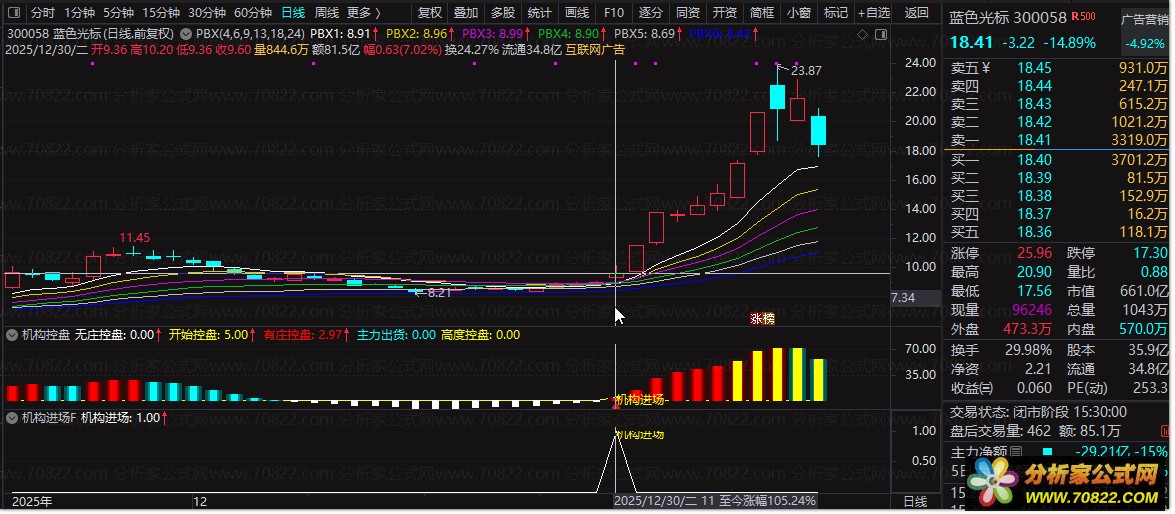This screenshot has height=514, width=1175.
Task: Click the 买一 price 18.40
Action: [x=1034, y=160]
